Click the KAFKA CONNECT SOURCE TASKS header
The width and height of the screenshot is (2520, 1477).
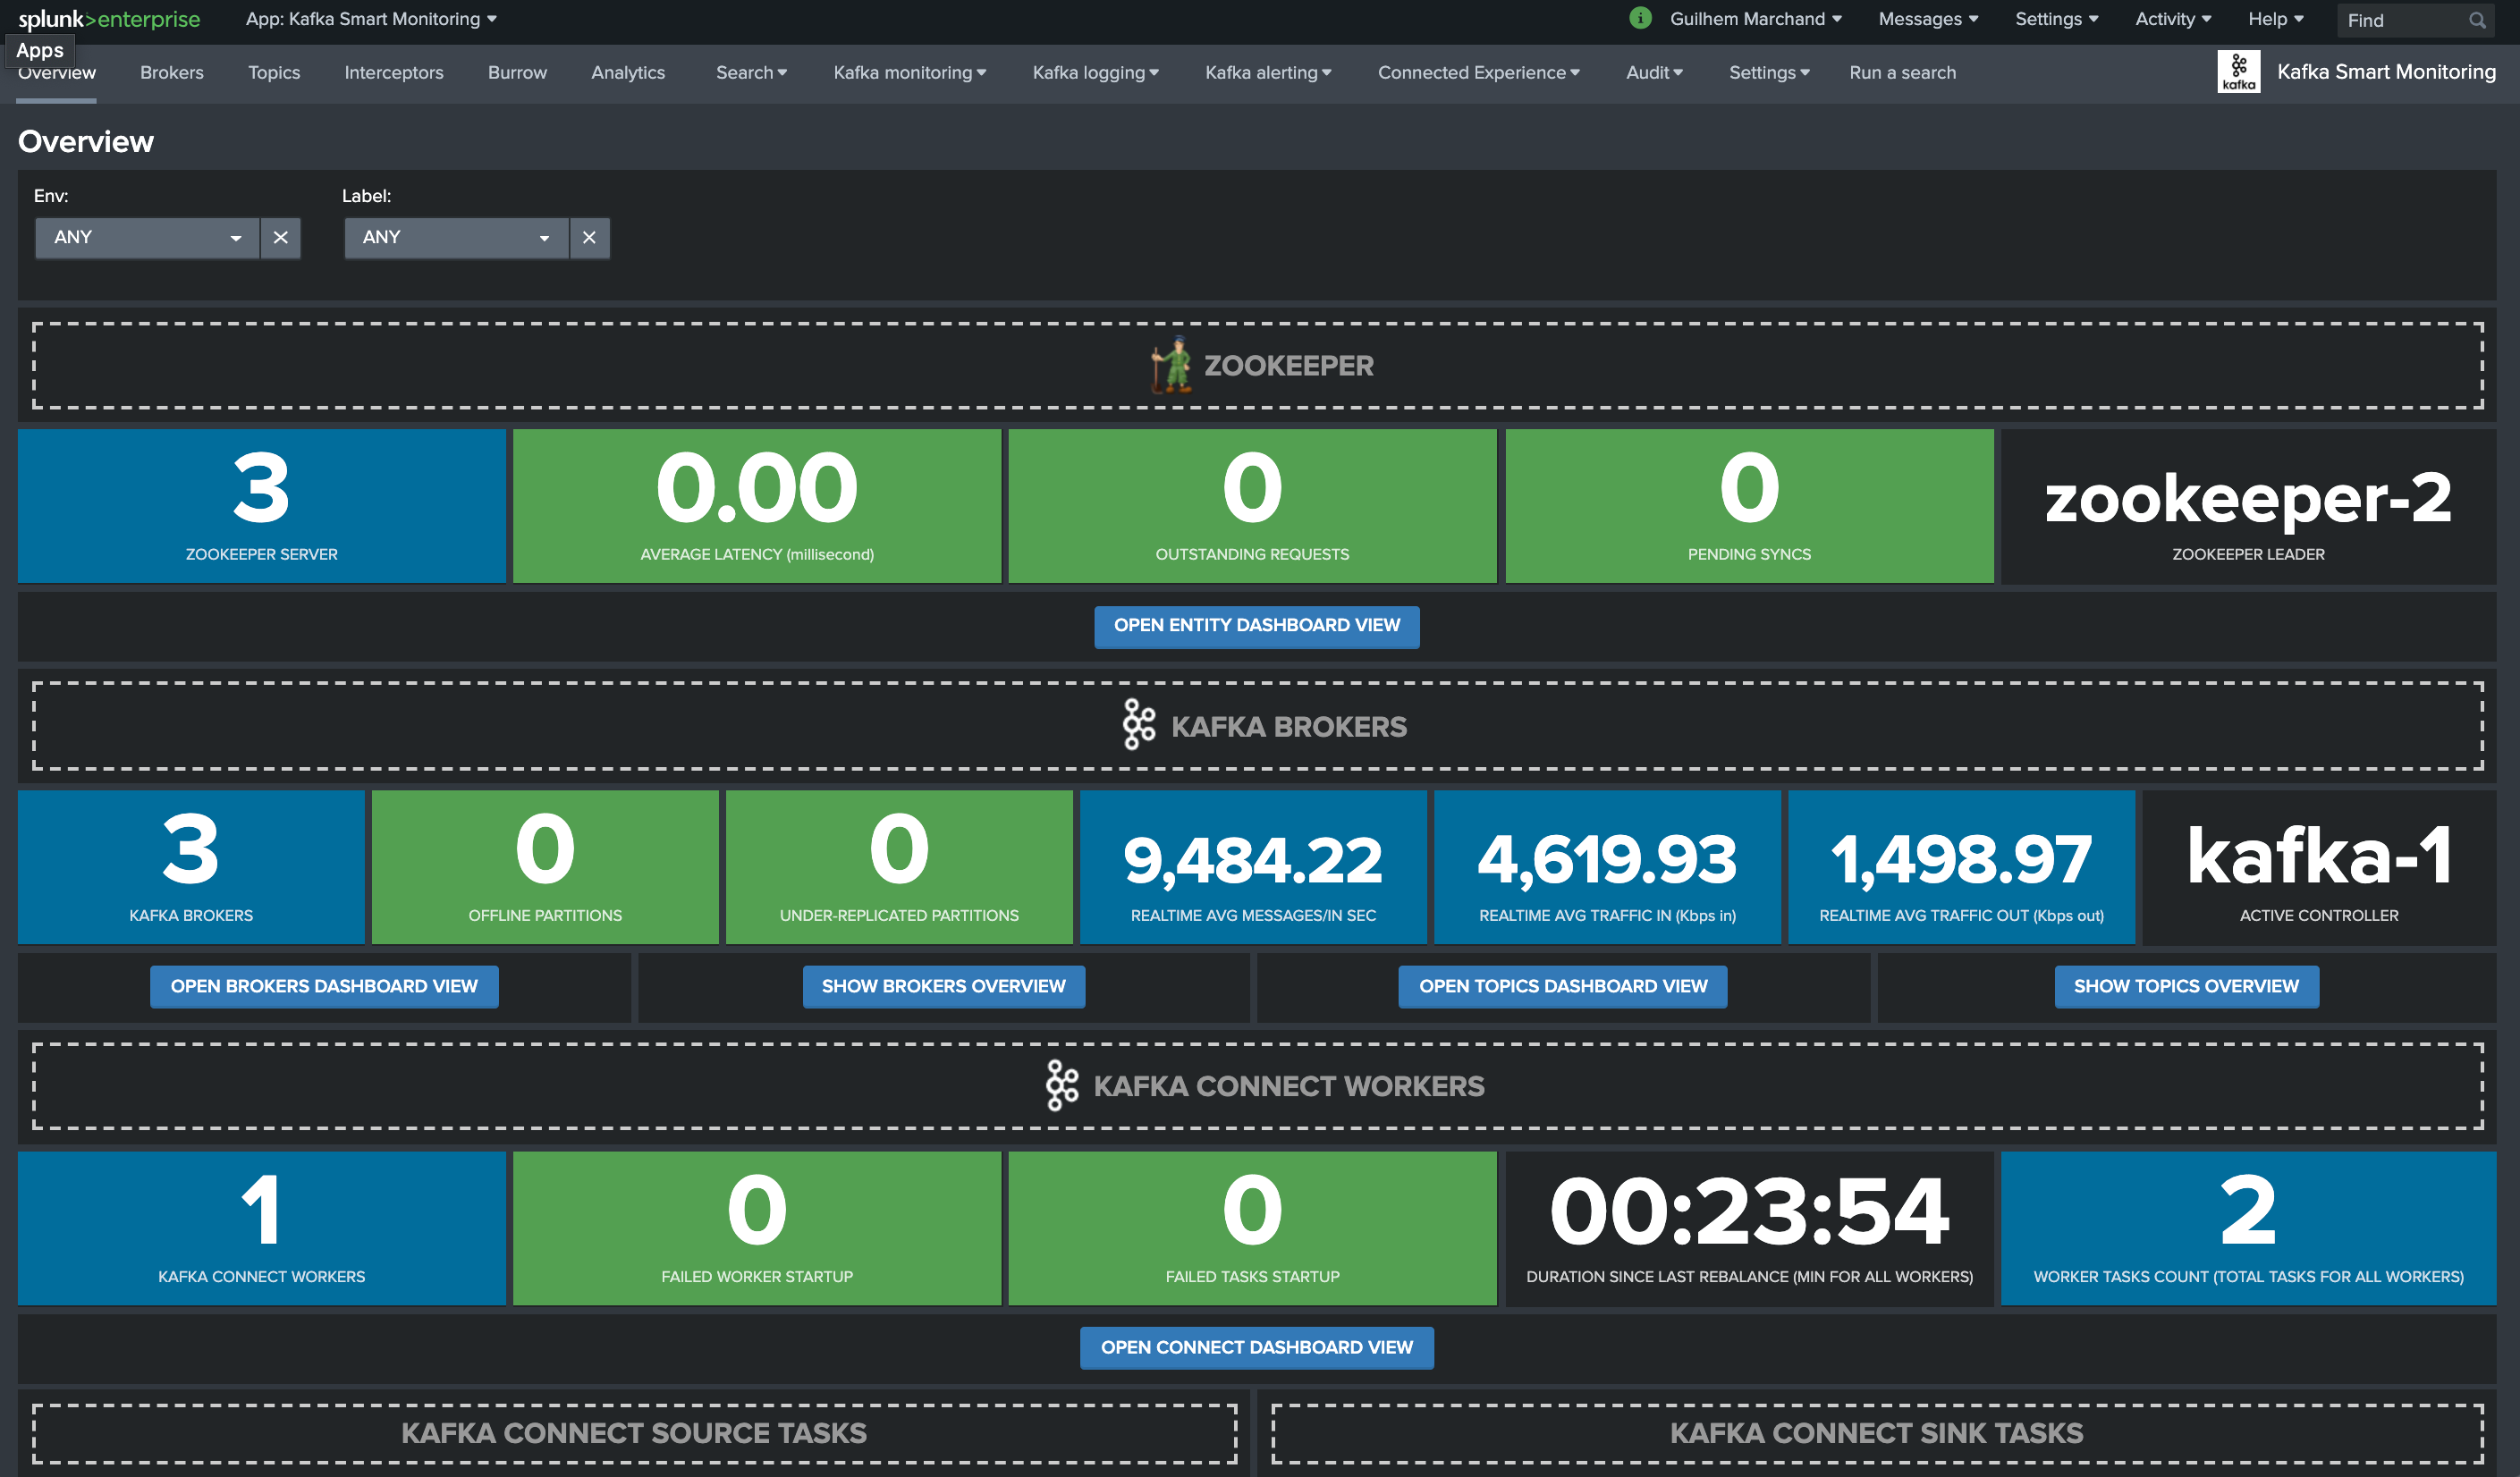(634, 1433)
